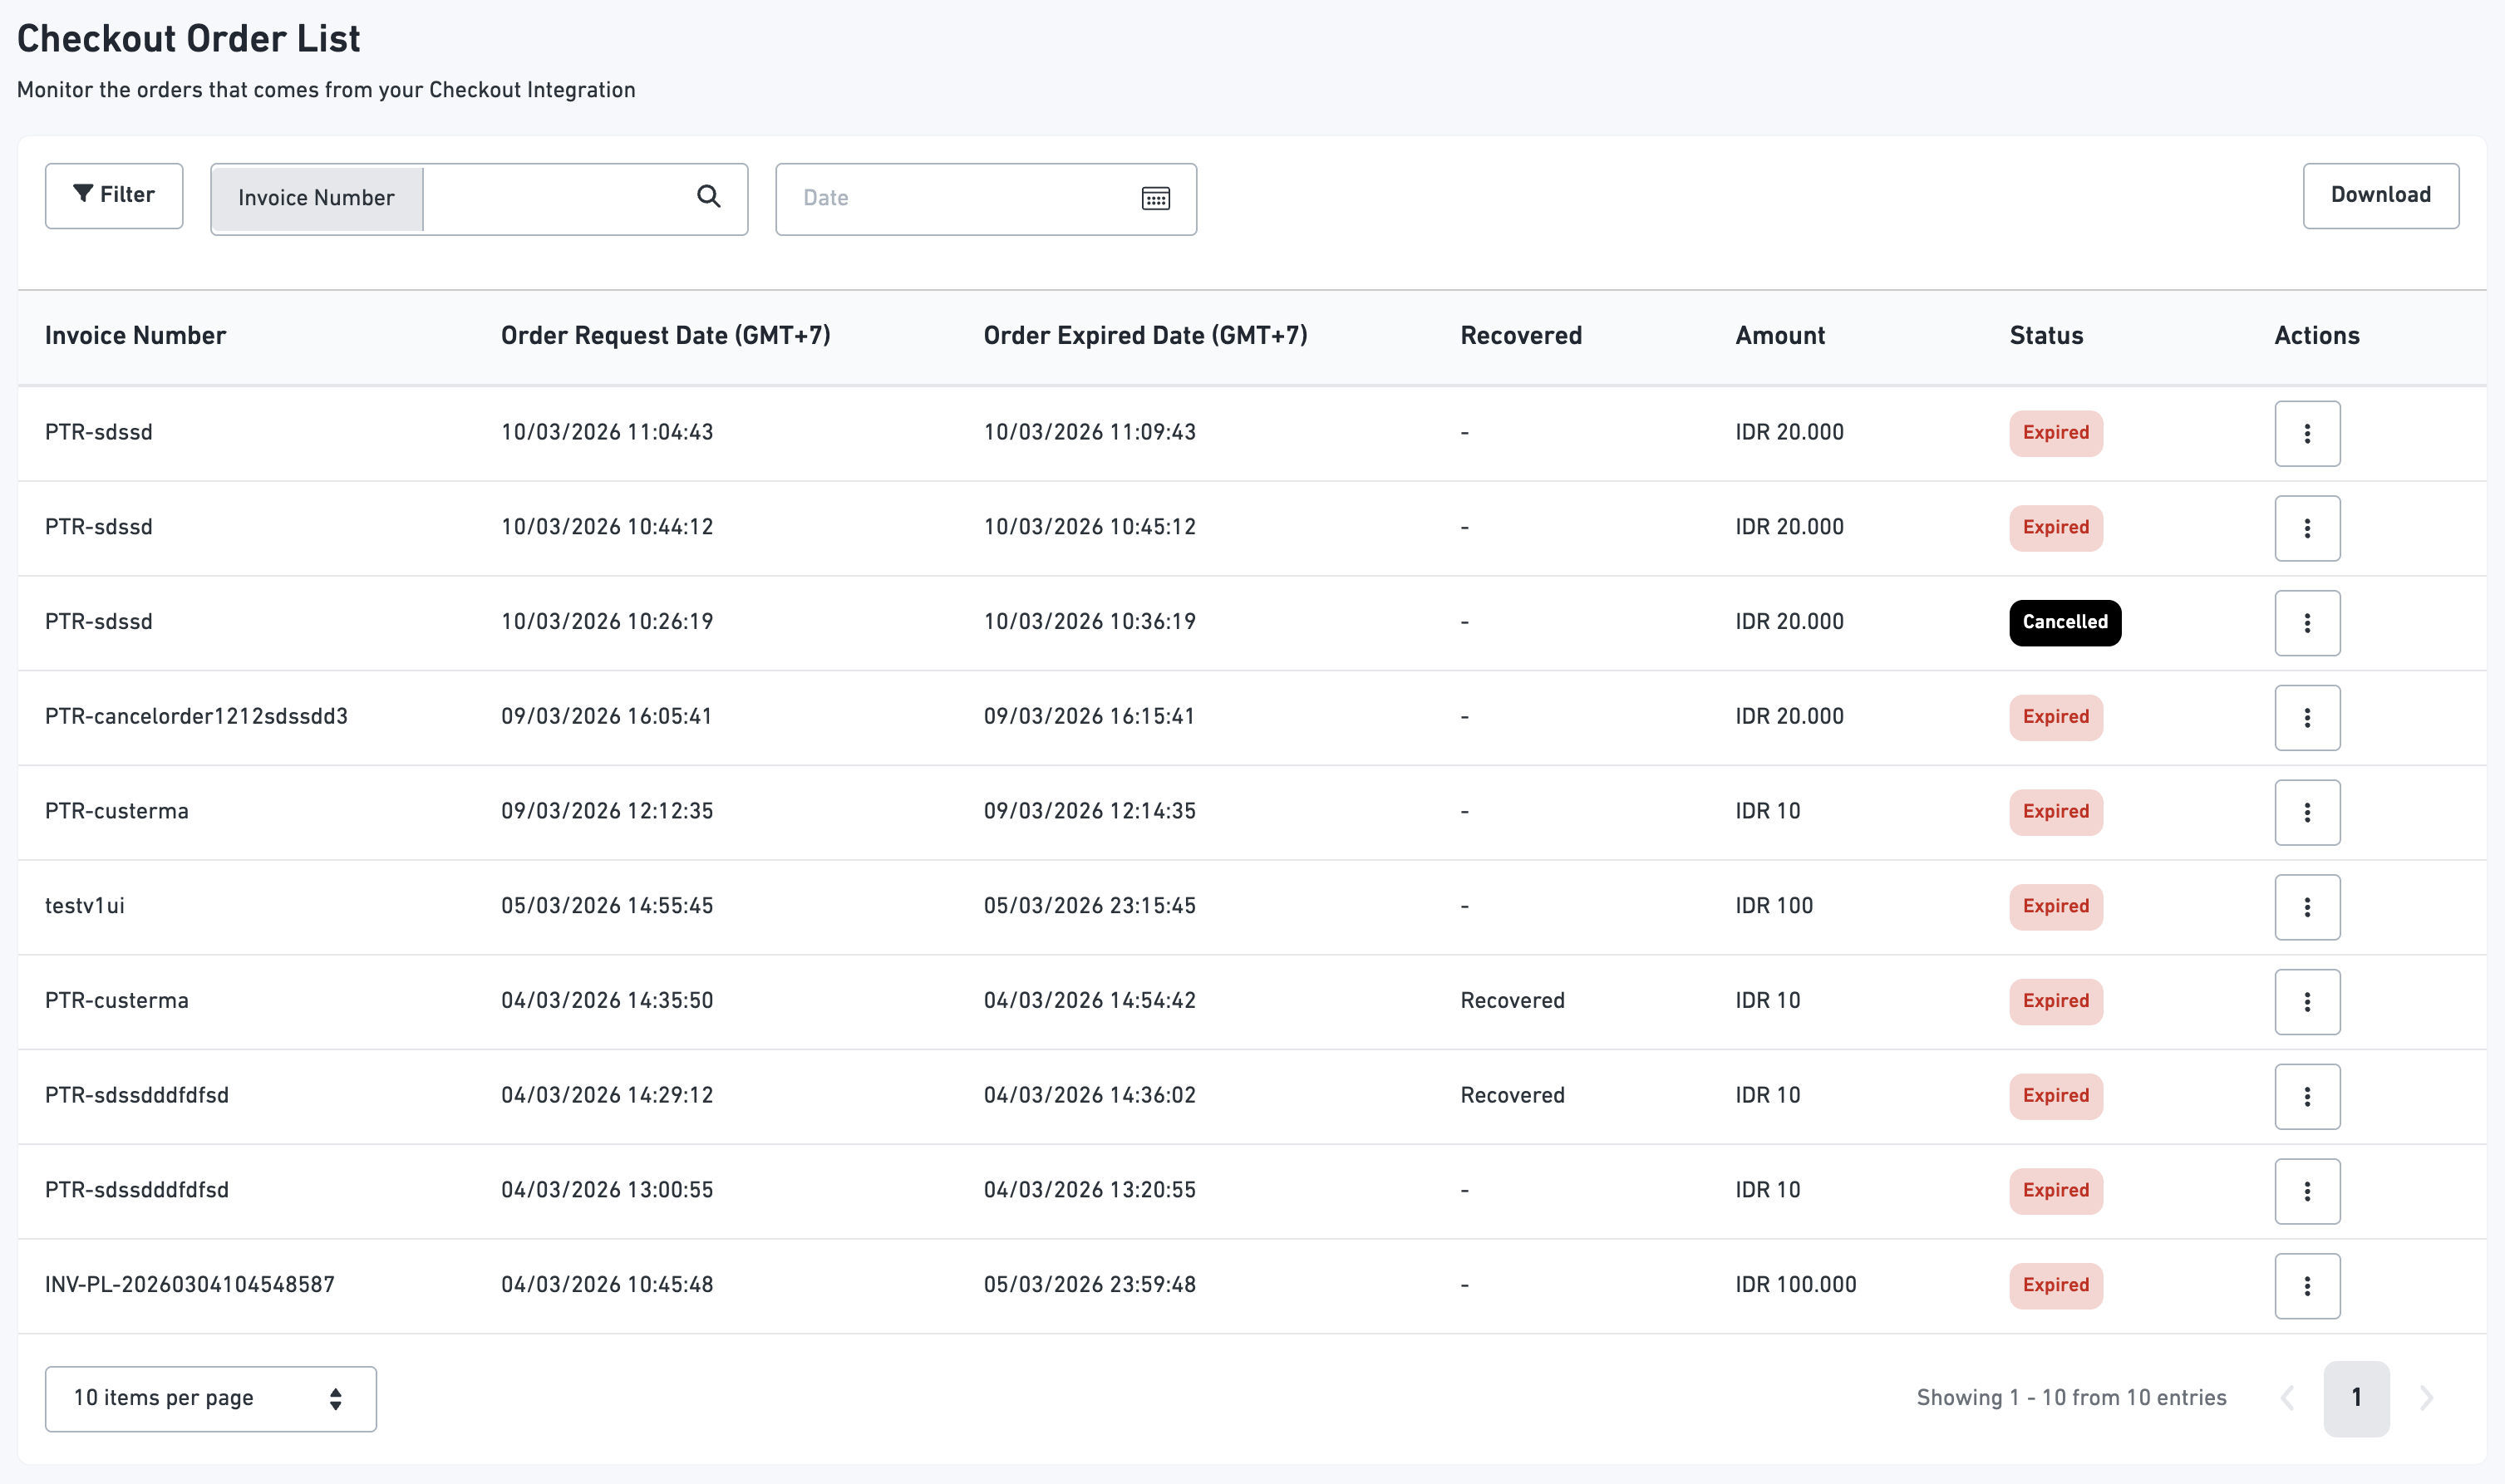Screen dimensions: 2505x1484
Task: Open the Filter options
Action: [114, 195]
